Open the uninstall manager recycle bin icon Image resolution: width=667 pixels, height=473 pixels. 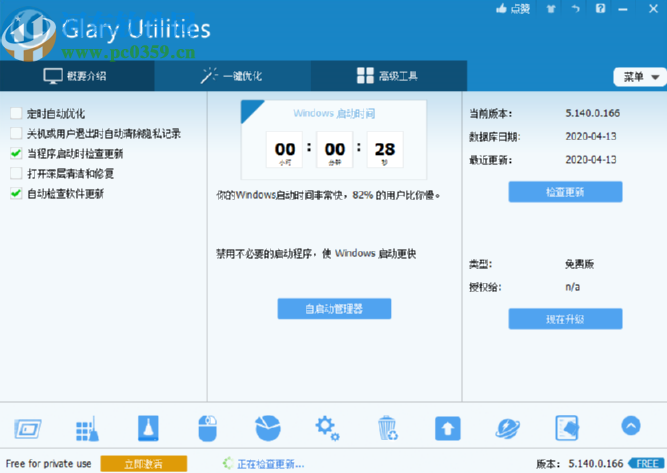tap(388, 428)
